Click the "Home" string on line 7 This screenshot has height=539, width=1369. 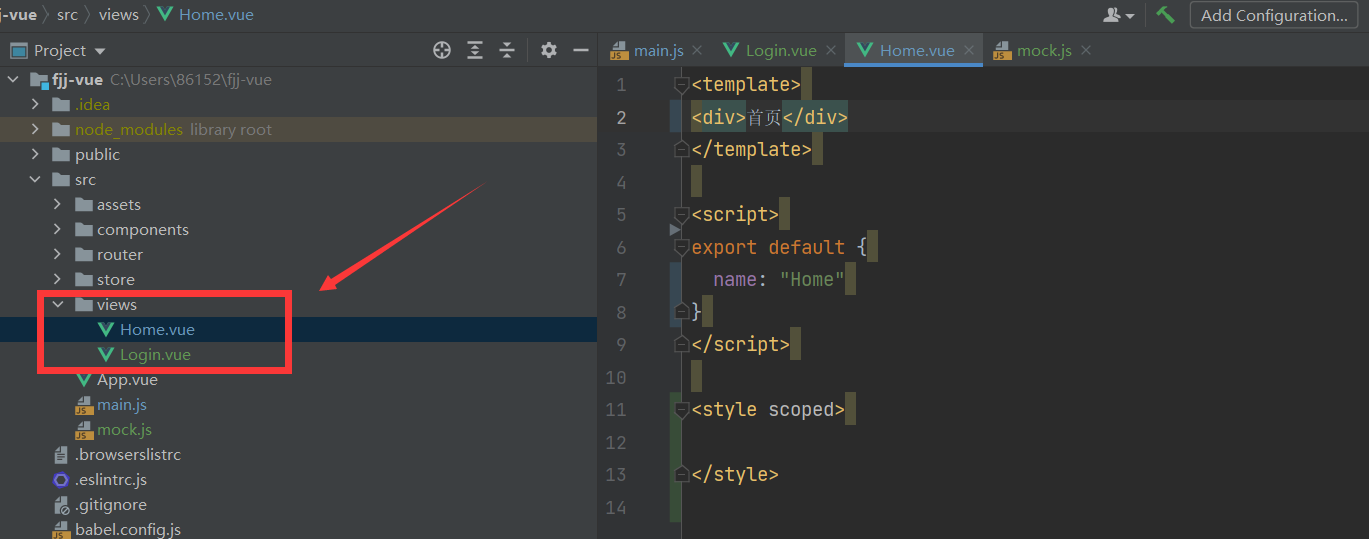click(x=812, y=279)
